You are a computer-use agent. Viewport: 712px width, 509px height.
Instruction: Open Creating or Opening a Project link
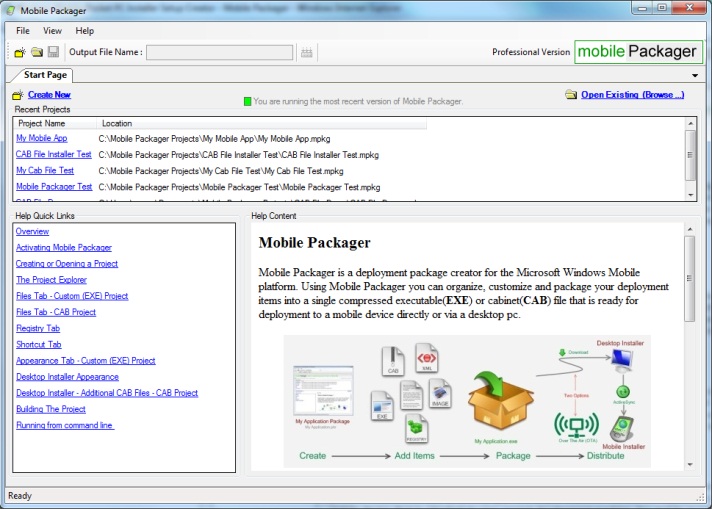[x=67, y=263]
